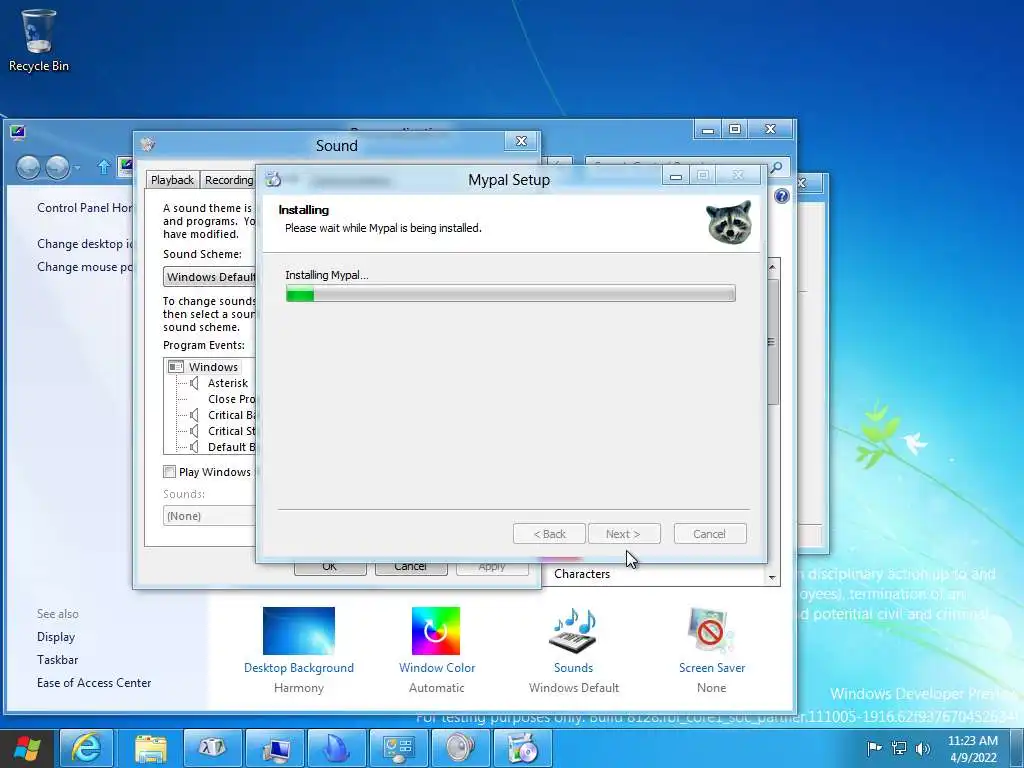Screen dimensions: 1024x768
Task: Open the Display link under See also
Action: [x=56, y=637]
